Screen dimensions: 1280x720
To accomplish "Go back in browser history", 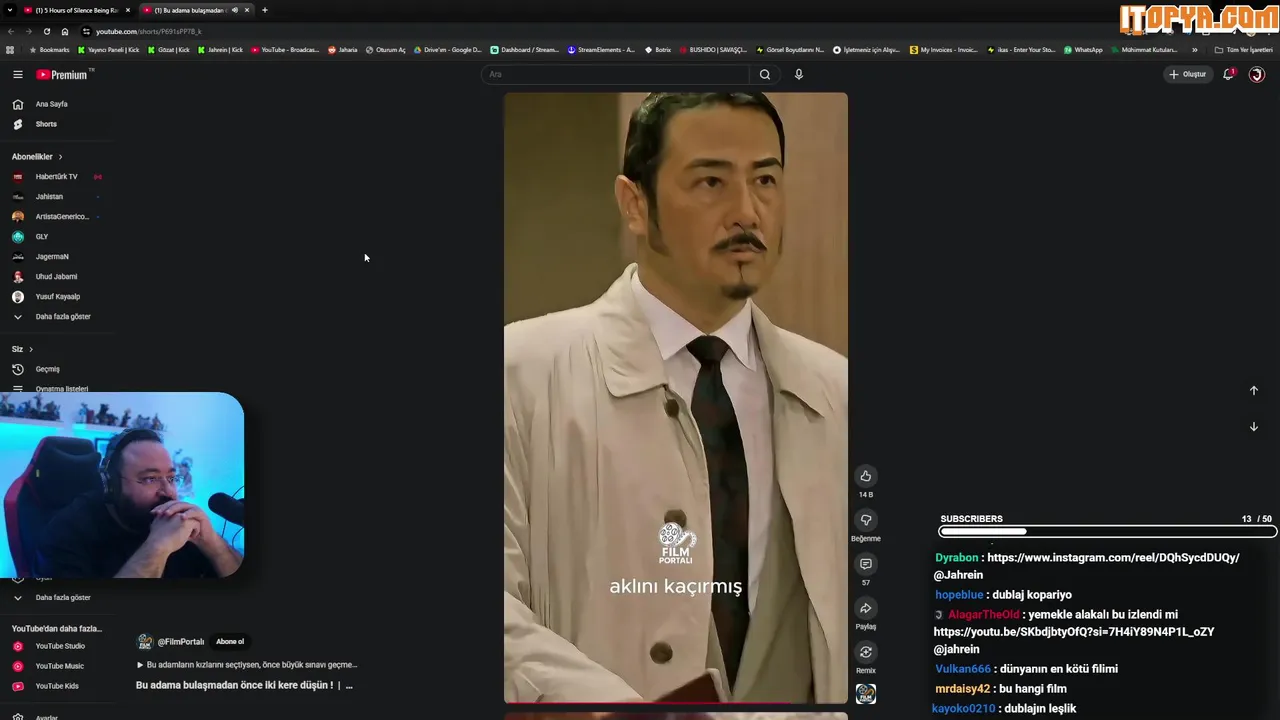I will [12, 31].
